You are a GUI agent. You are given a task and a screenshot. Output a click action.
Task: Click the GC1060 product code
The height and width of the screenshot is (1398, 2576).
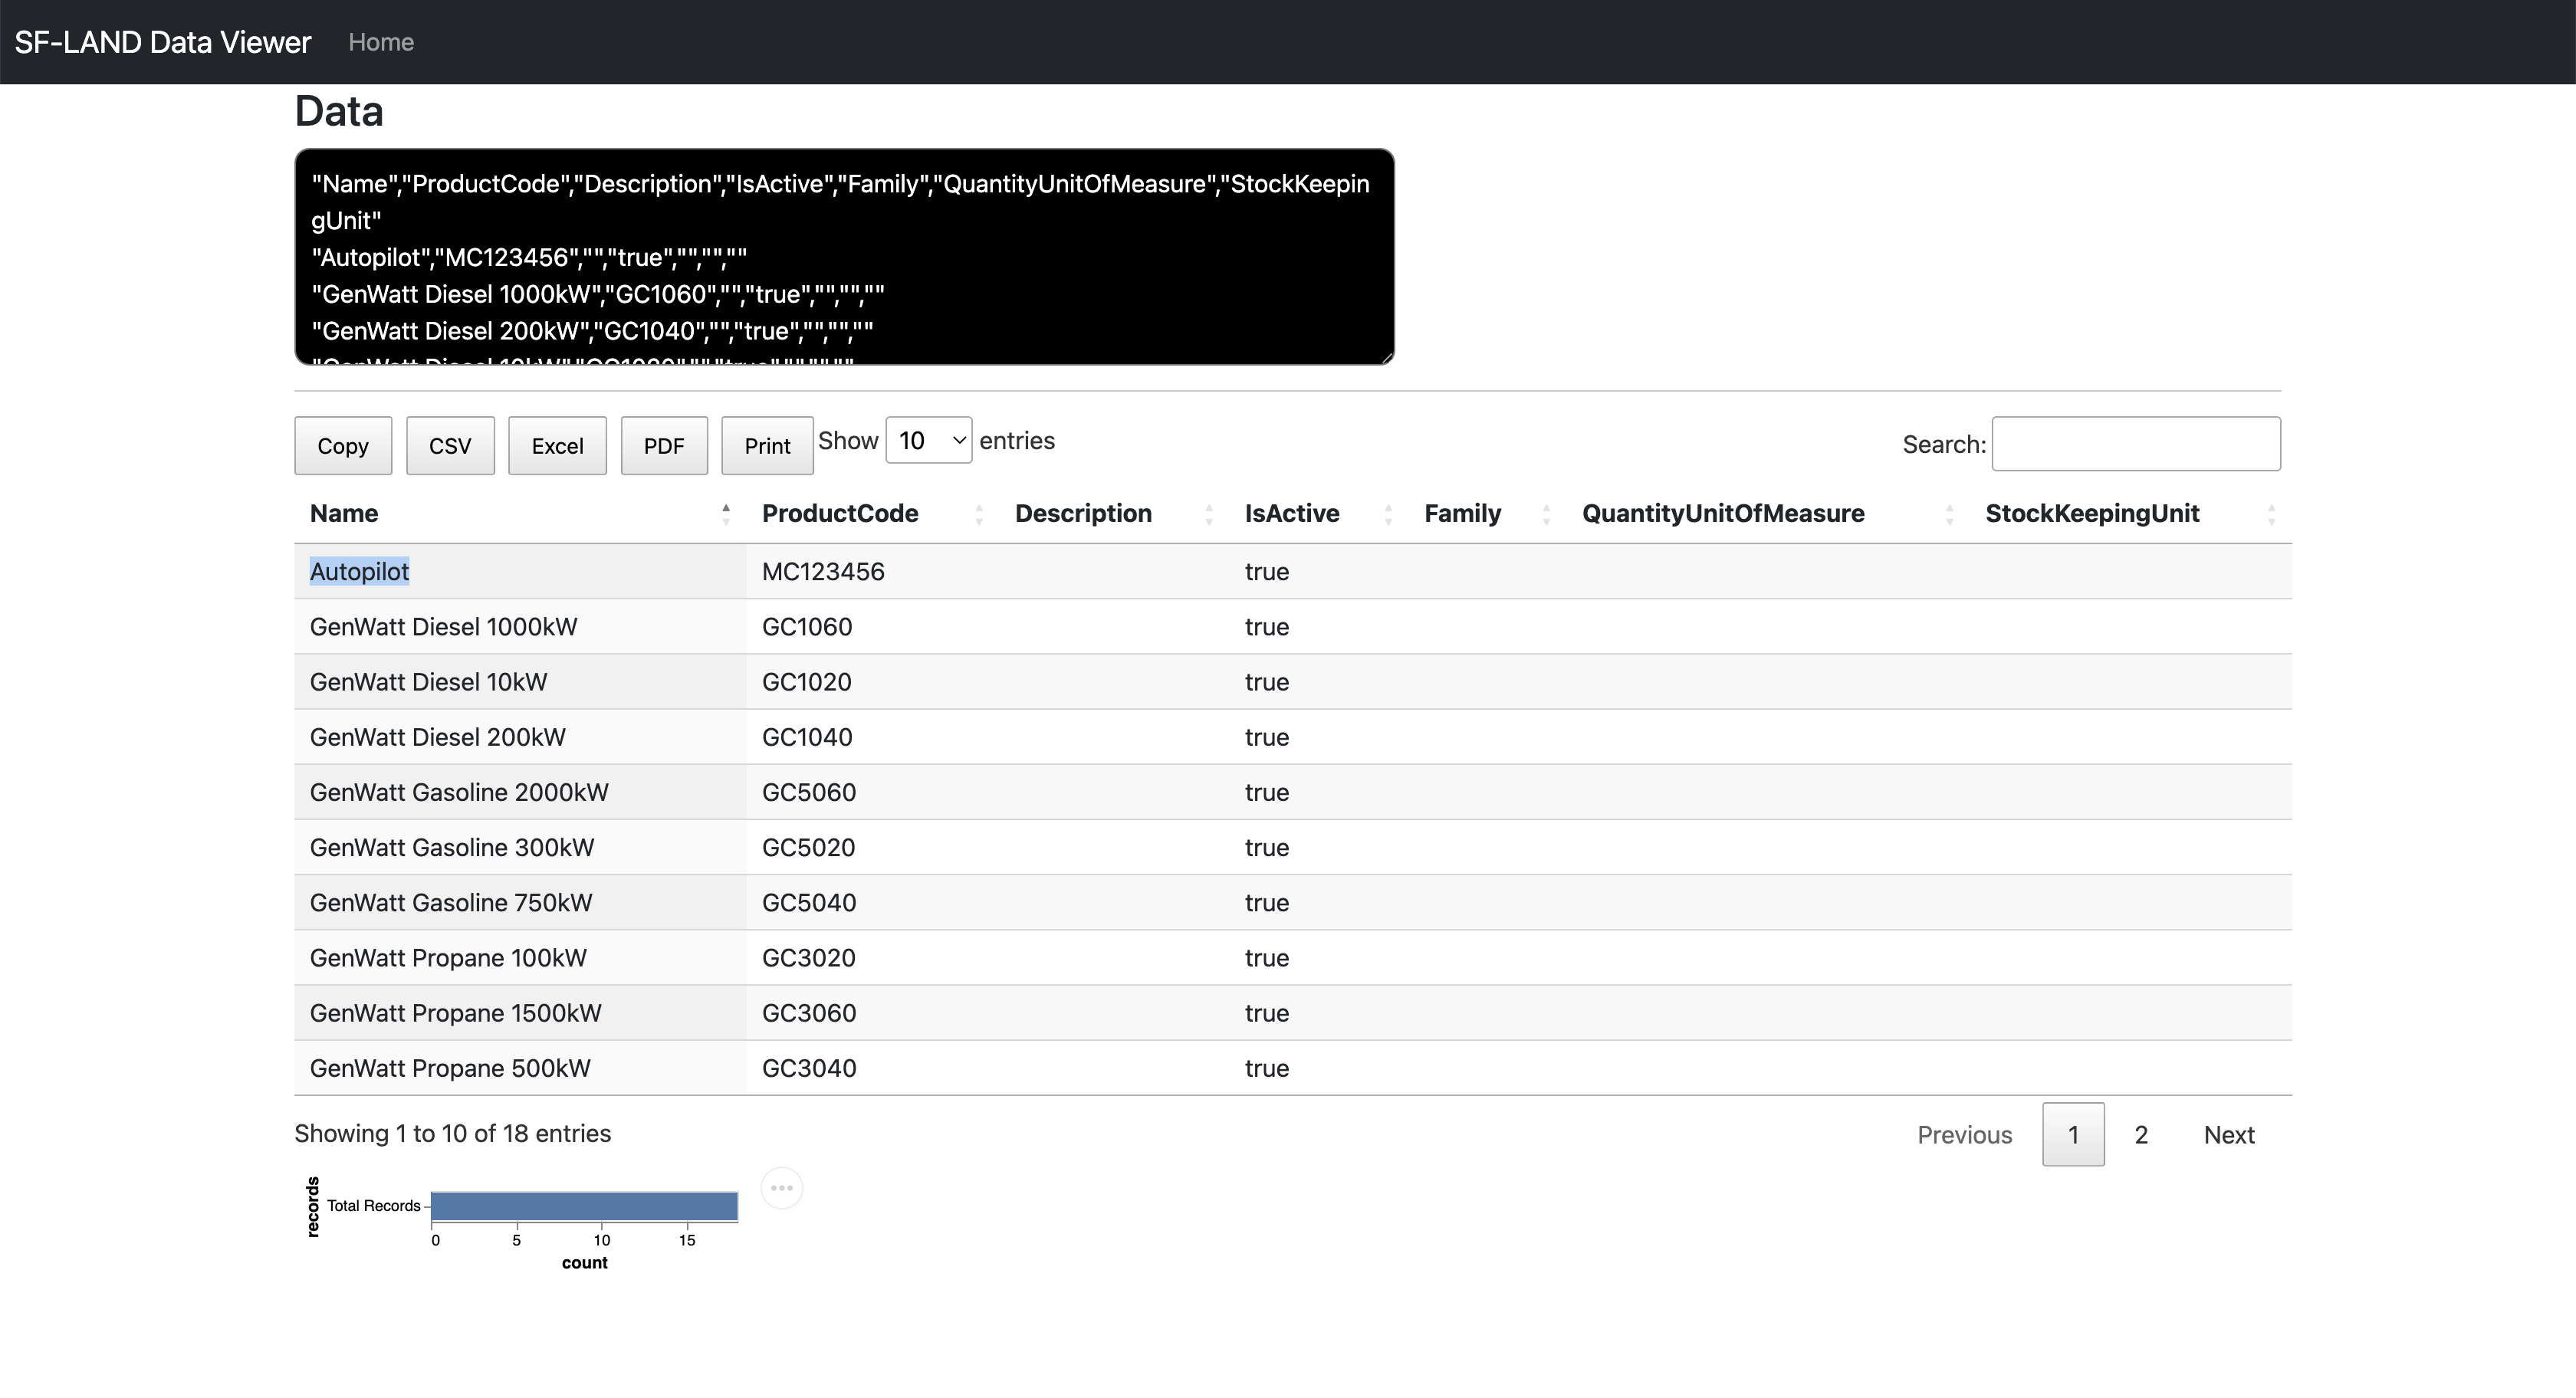click(807, 627)
